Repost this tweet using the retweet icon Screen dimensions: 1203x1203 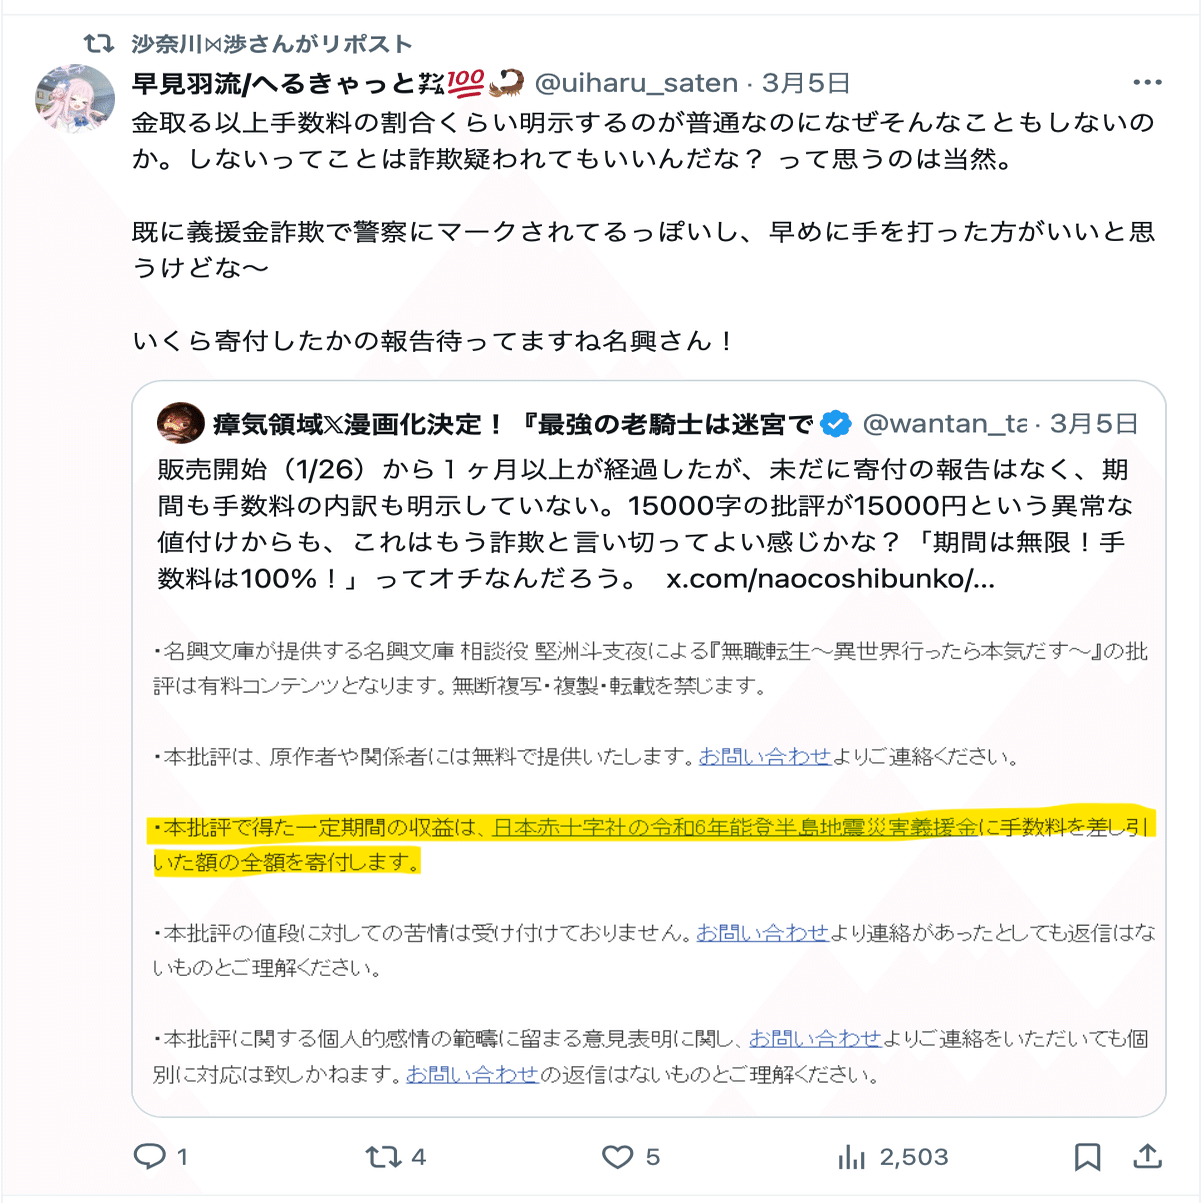[x=382, y=1157]
